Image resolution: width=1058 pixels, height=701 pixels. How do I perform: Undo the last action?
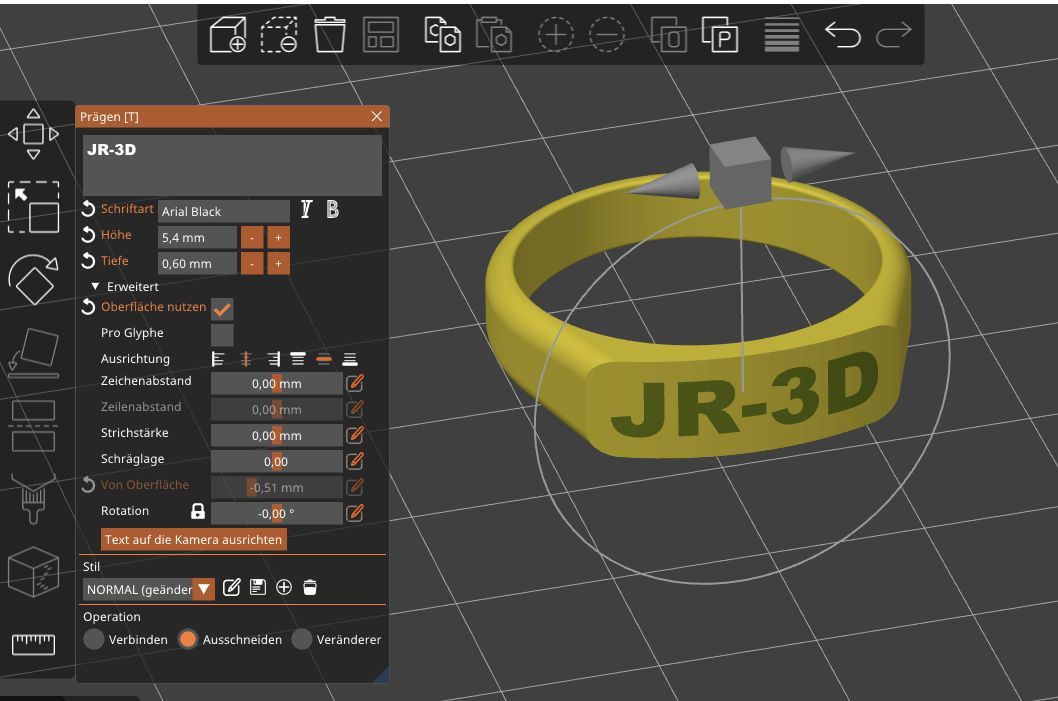tap(843, 34)
